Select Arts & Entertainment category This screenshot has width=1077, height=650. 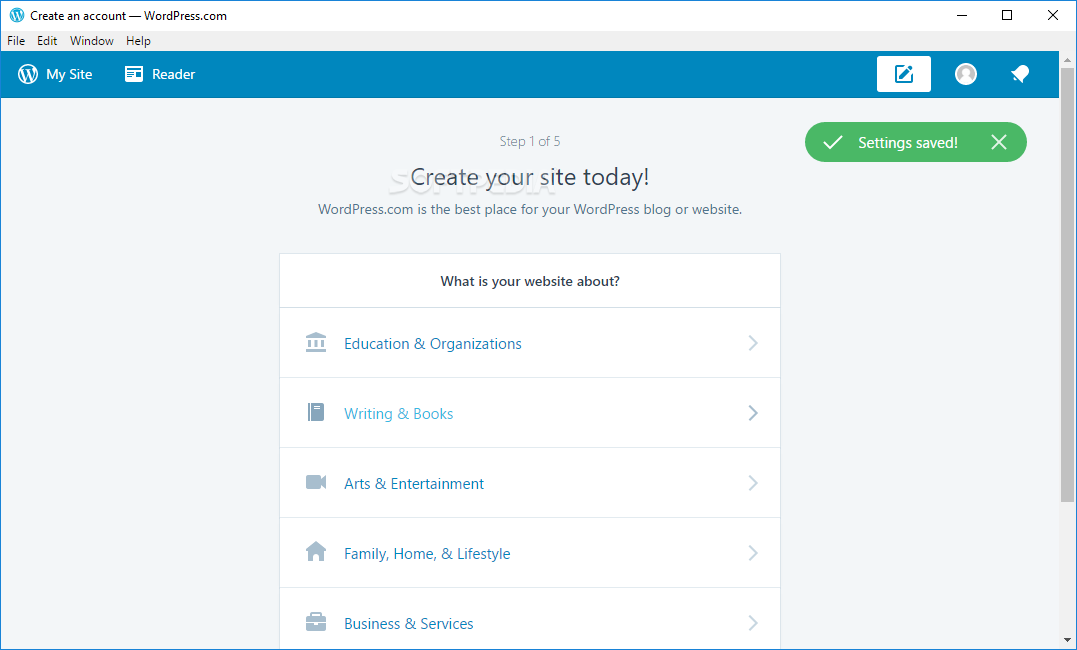[530, 483]
